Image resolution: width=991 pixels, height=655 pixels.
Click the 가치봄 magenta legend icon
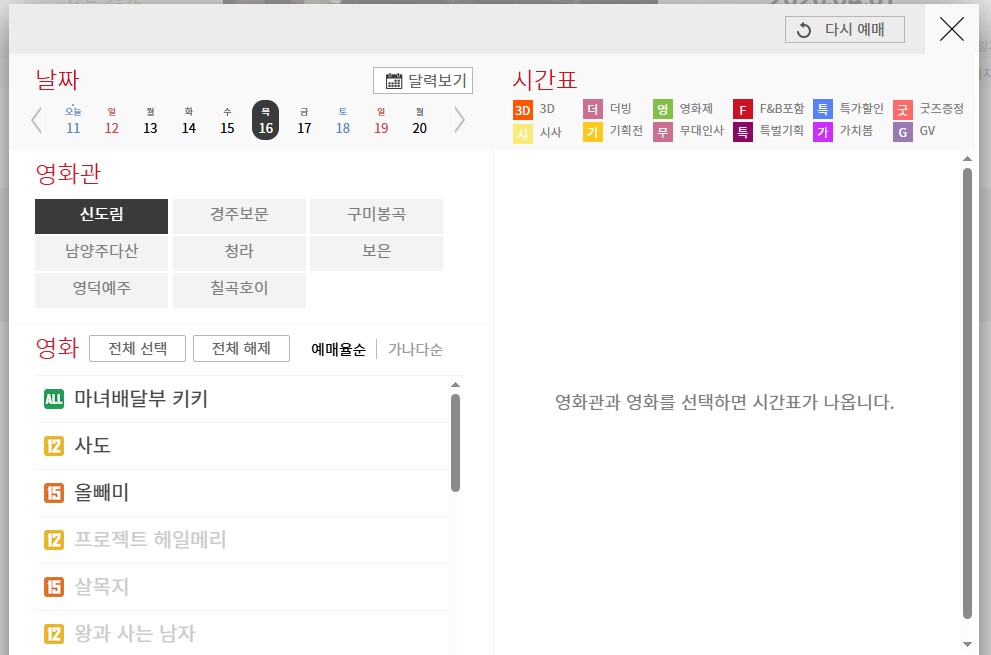[822, 132]
